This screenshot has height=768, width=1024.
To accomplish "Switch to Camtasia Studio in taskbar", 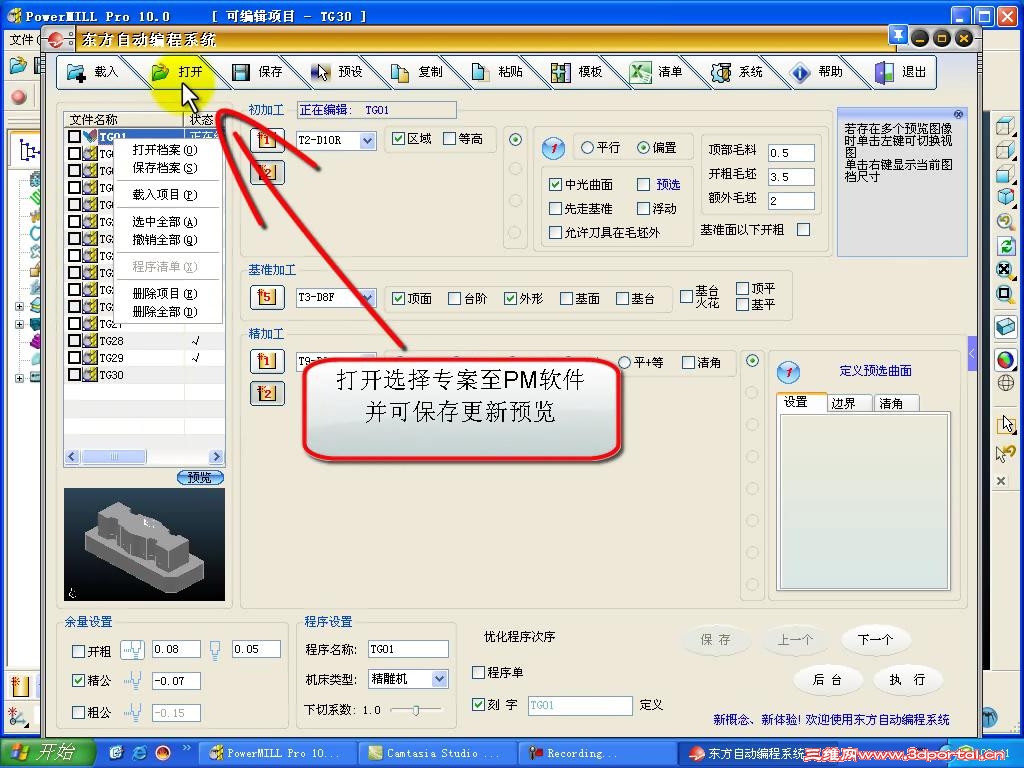I will [436, 754].
